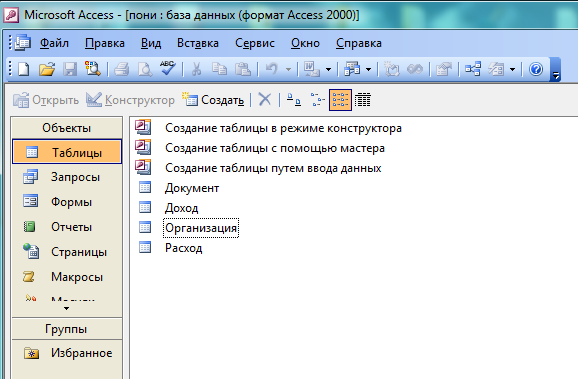Click the File Search icon
This screenshot has height=379, width=578.
point(93,69)
